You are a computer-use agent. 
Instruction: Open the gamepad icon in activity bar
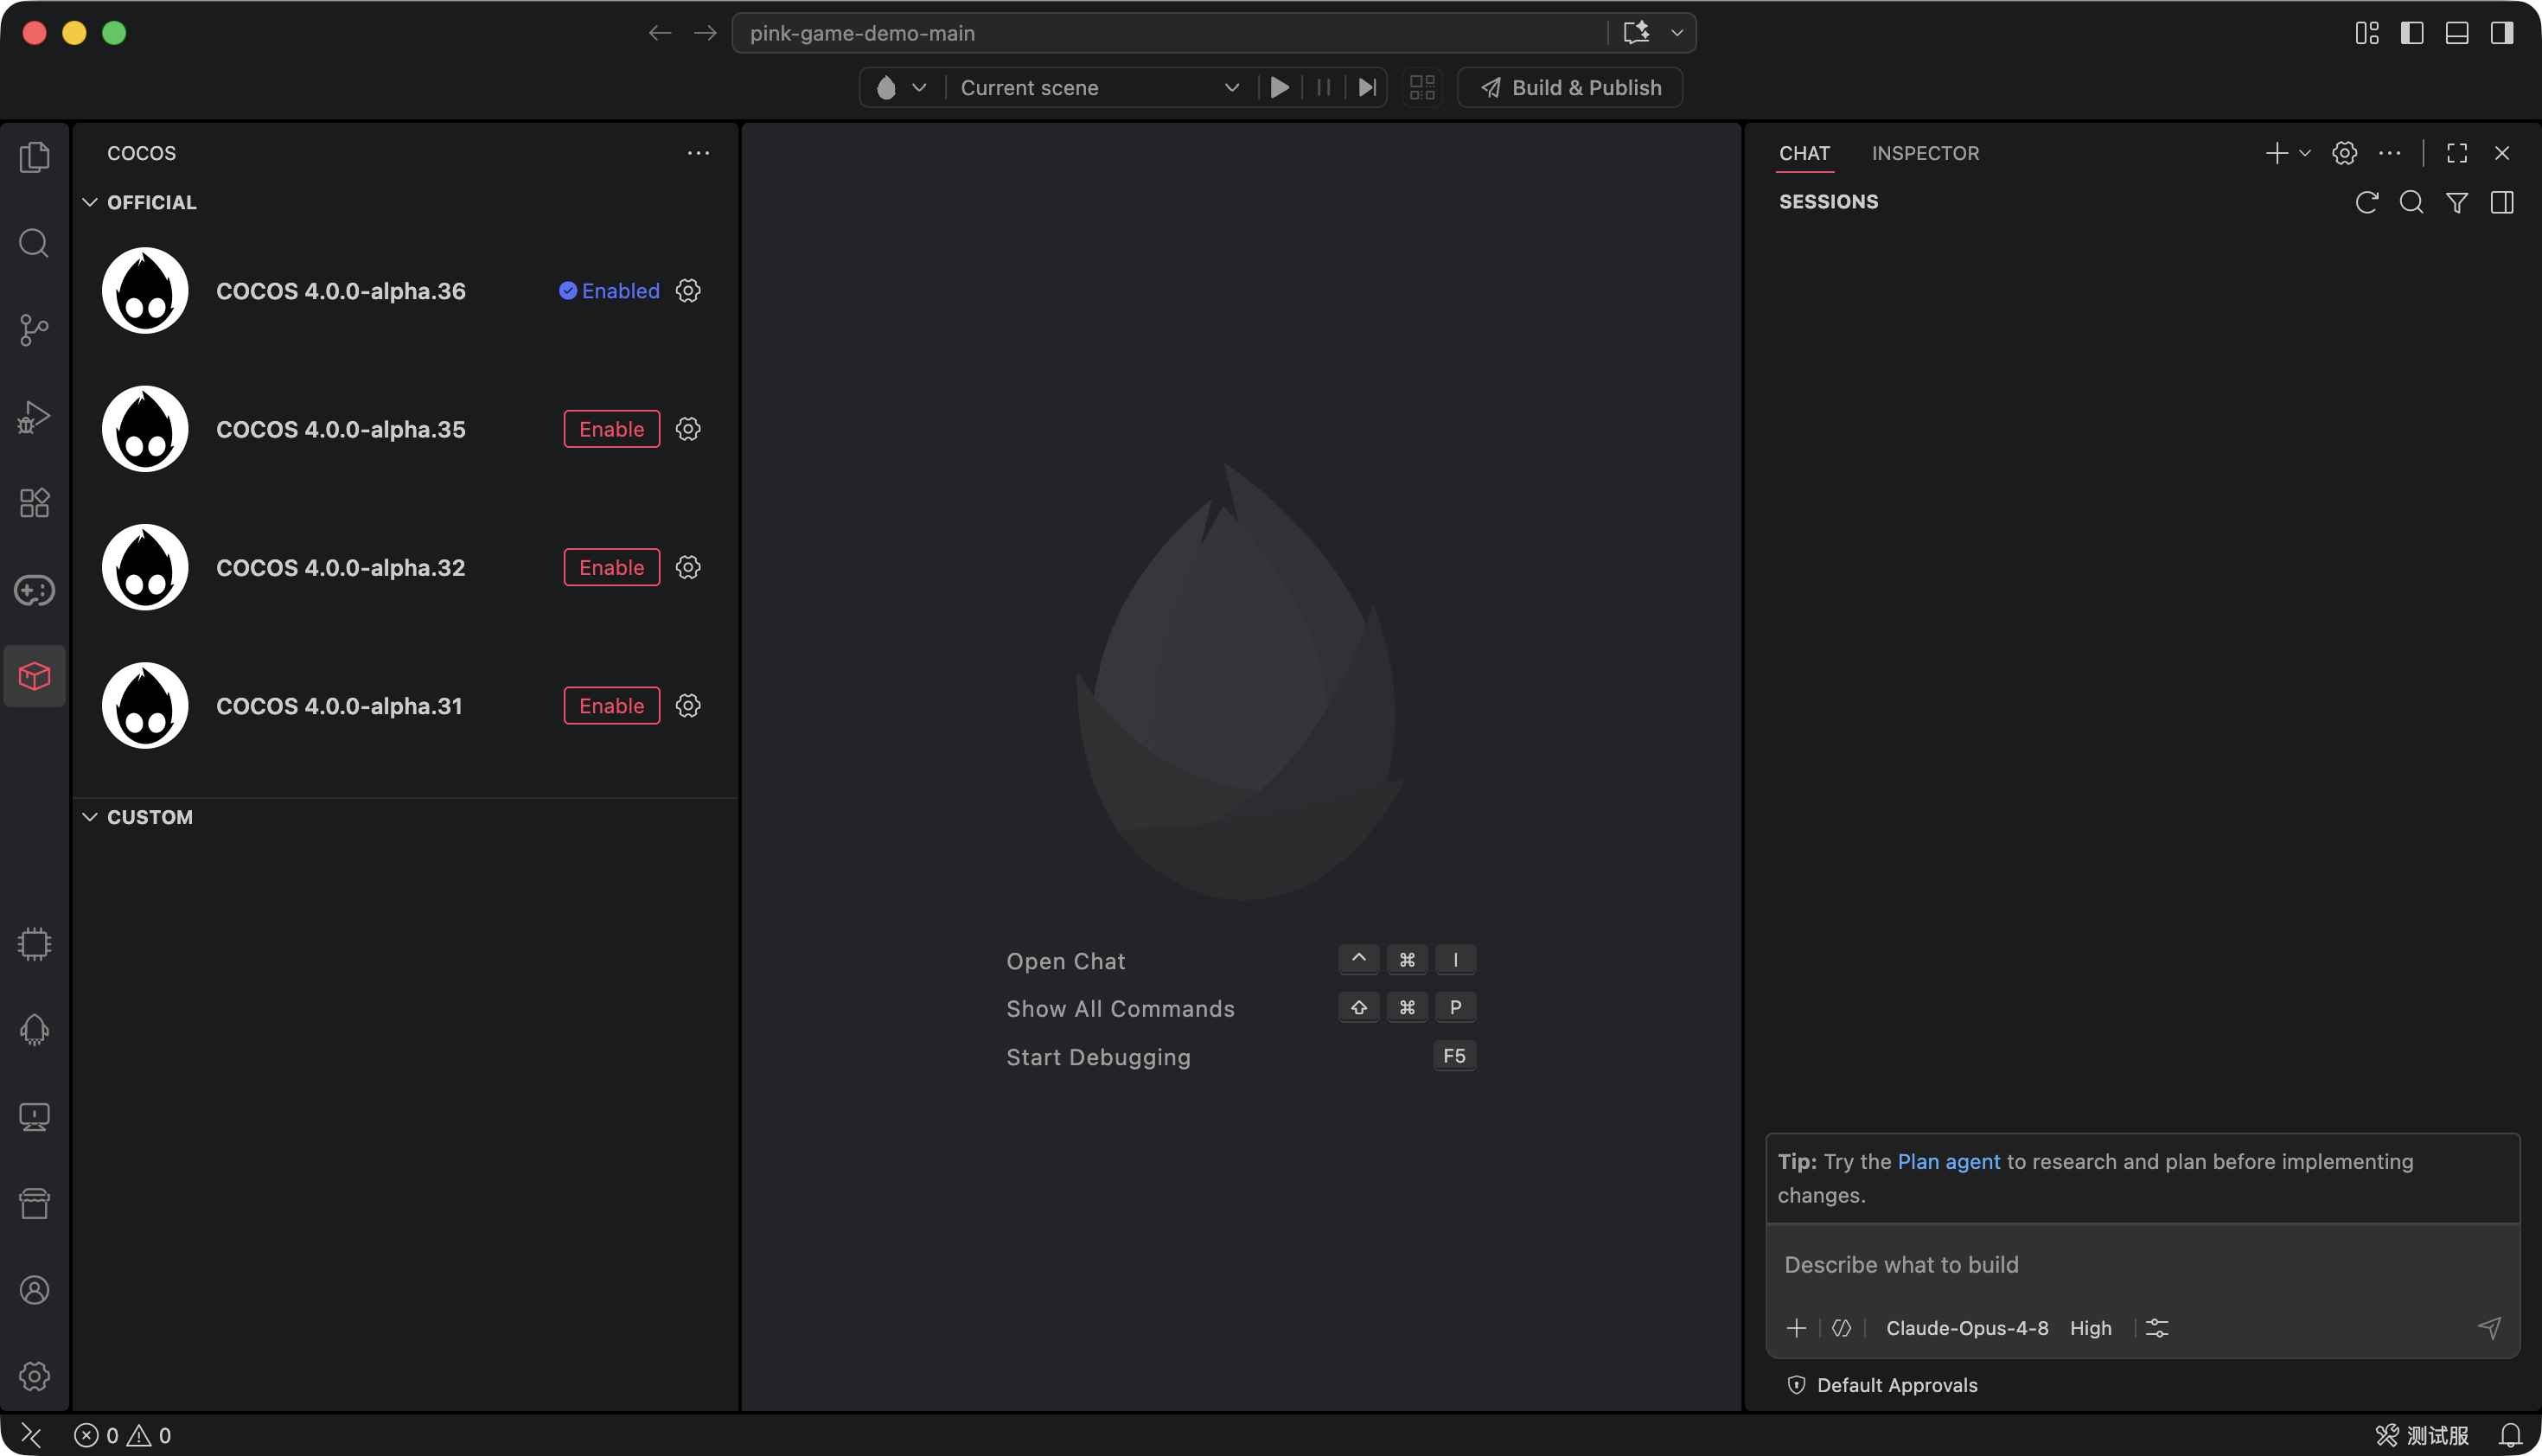(34, 590)
